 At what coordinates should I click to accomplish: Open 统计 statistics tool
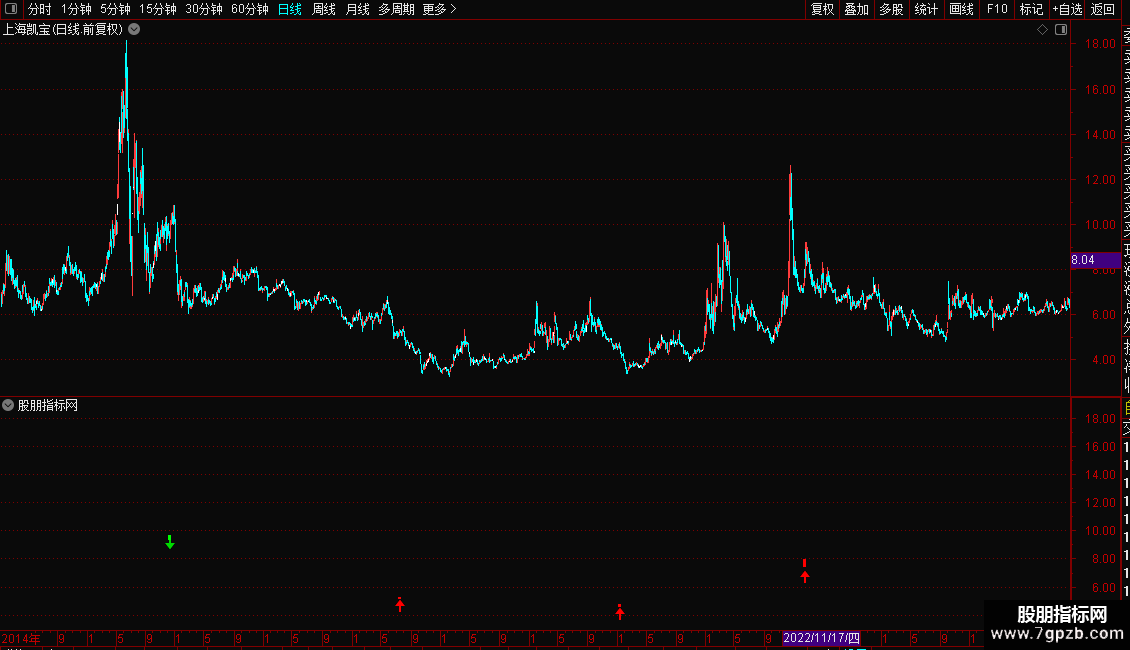coord(926,9)
